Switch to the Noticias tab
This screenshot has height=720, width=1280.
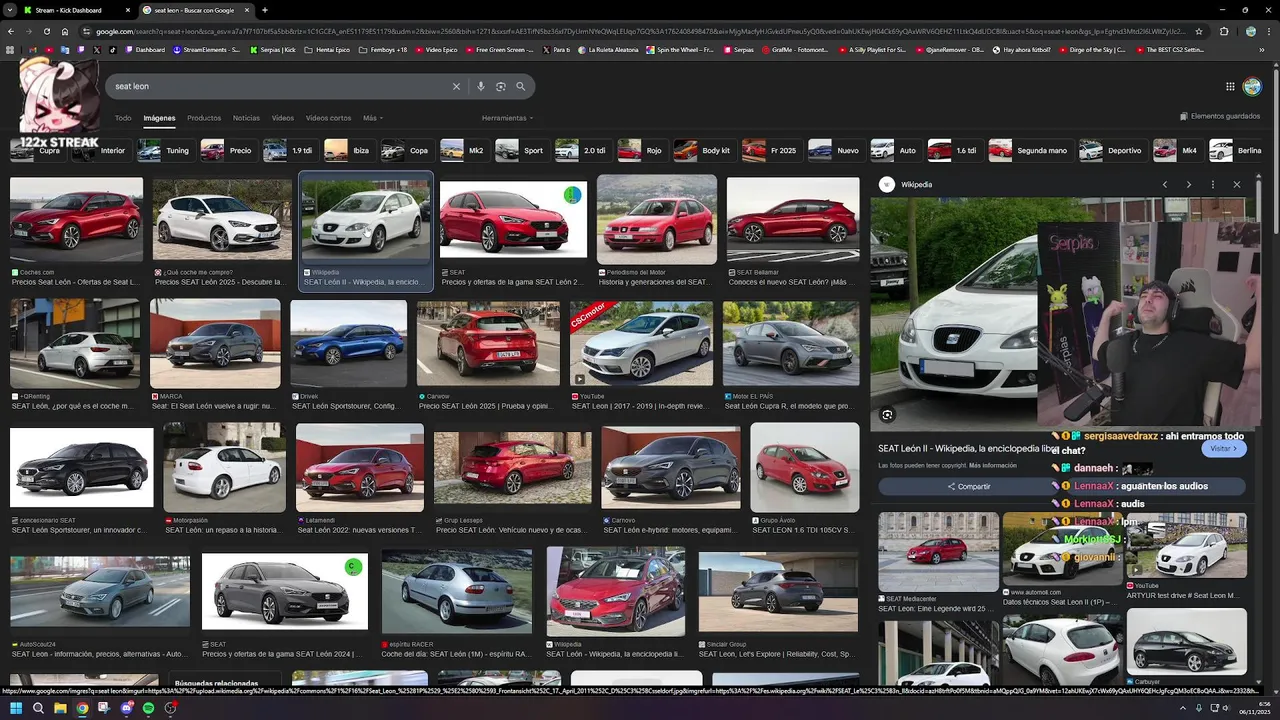pyautogui.click(x=246, y=118)
